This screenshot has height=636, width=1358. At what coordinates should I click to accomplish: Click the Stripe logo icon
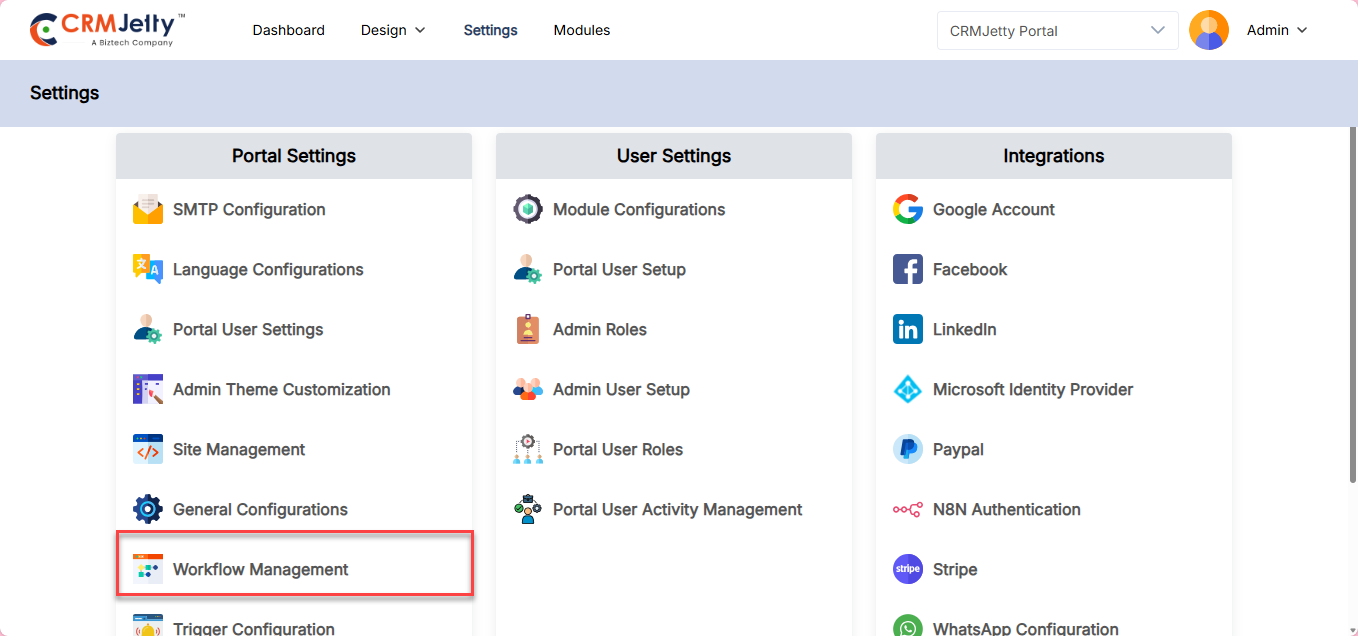[908, 570]
